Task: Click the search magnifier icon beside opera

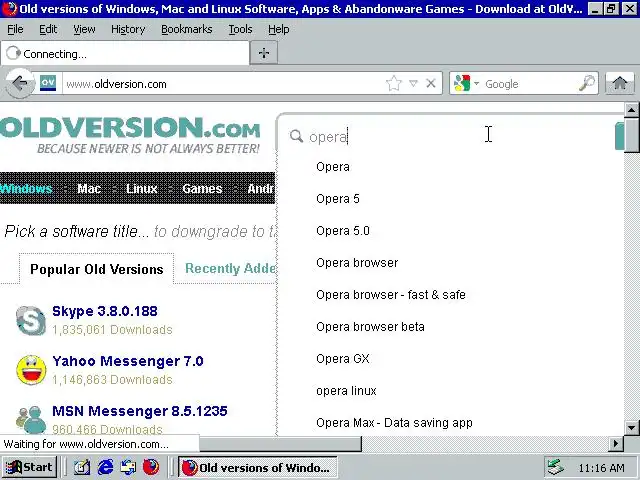Action: click(296, 136)
